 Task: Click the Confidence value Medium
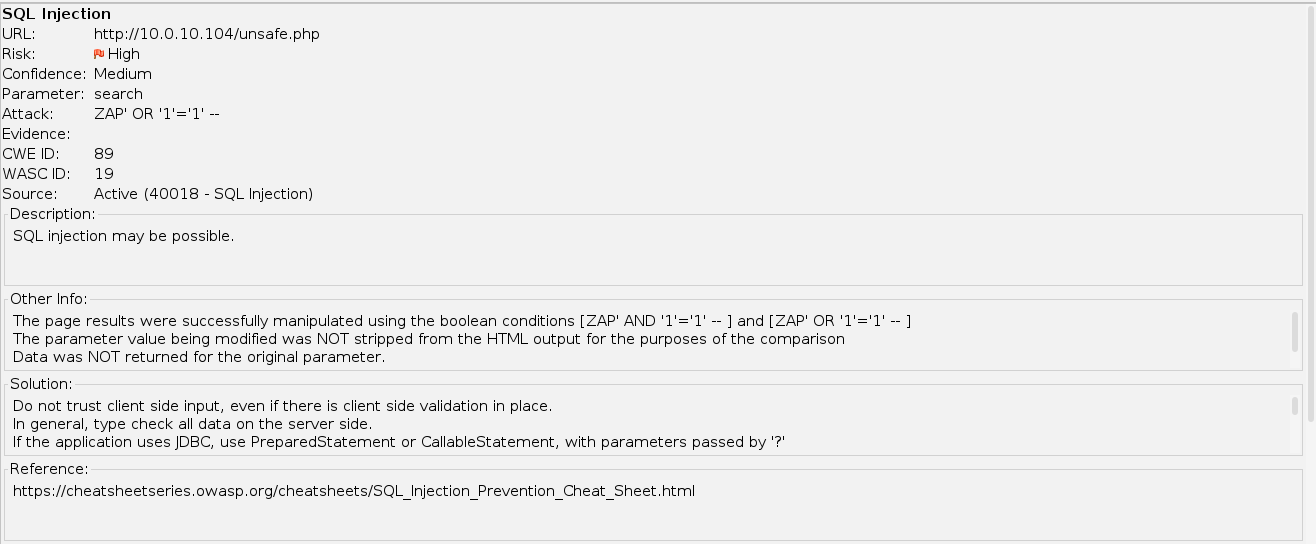point(123,74)
